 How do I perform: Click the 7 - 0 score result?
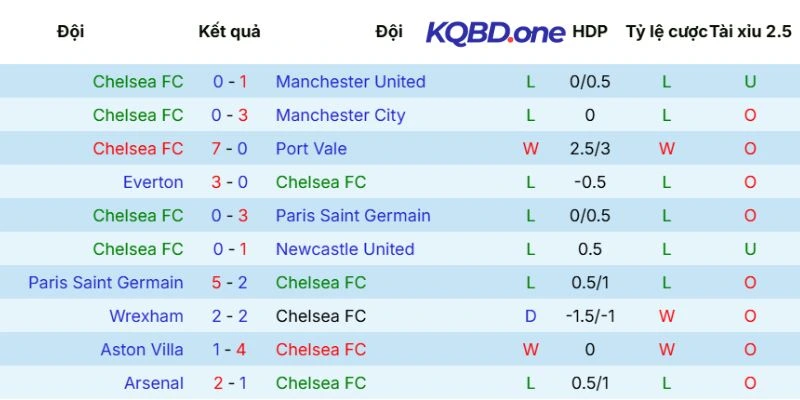[x=230, y=149]
